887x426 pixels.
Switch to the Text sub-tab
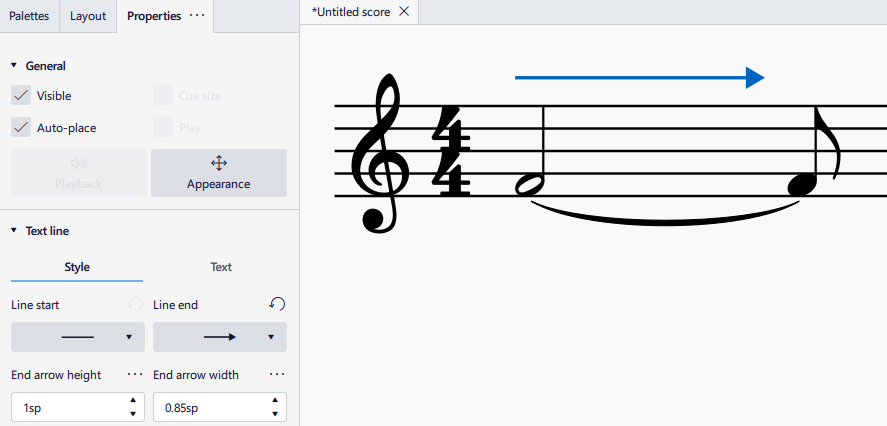click(221, 267)
